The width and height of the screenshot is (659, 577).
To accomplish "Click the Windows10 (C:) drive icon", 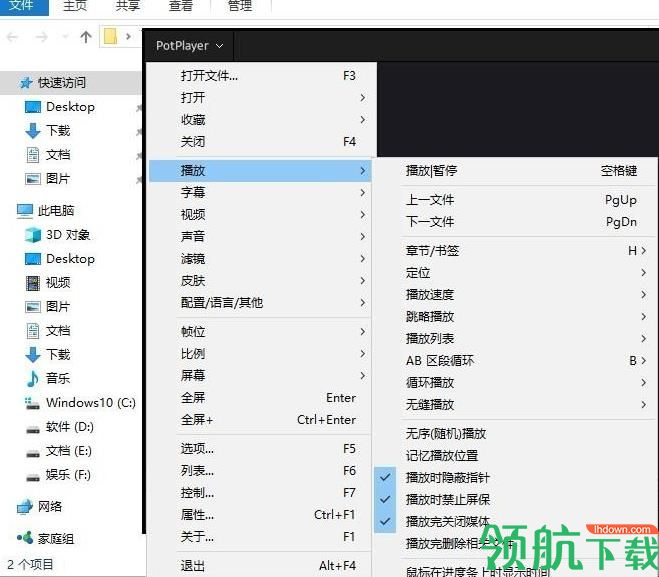I will pyautogui.click(x=32, y=403).
